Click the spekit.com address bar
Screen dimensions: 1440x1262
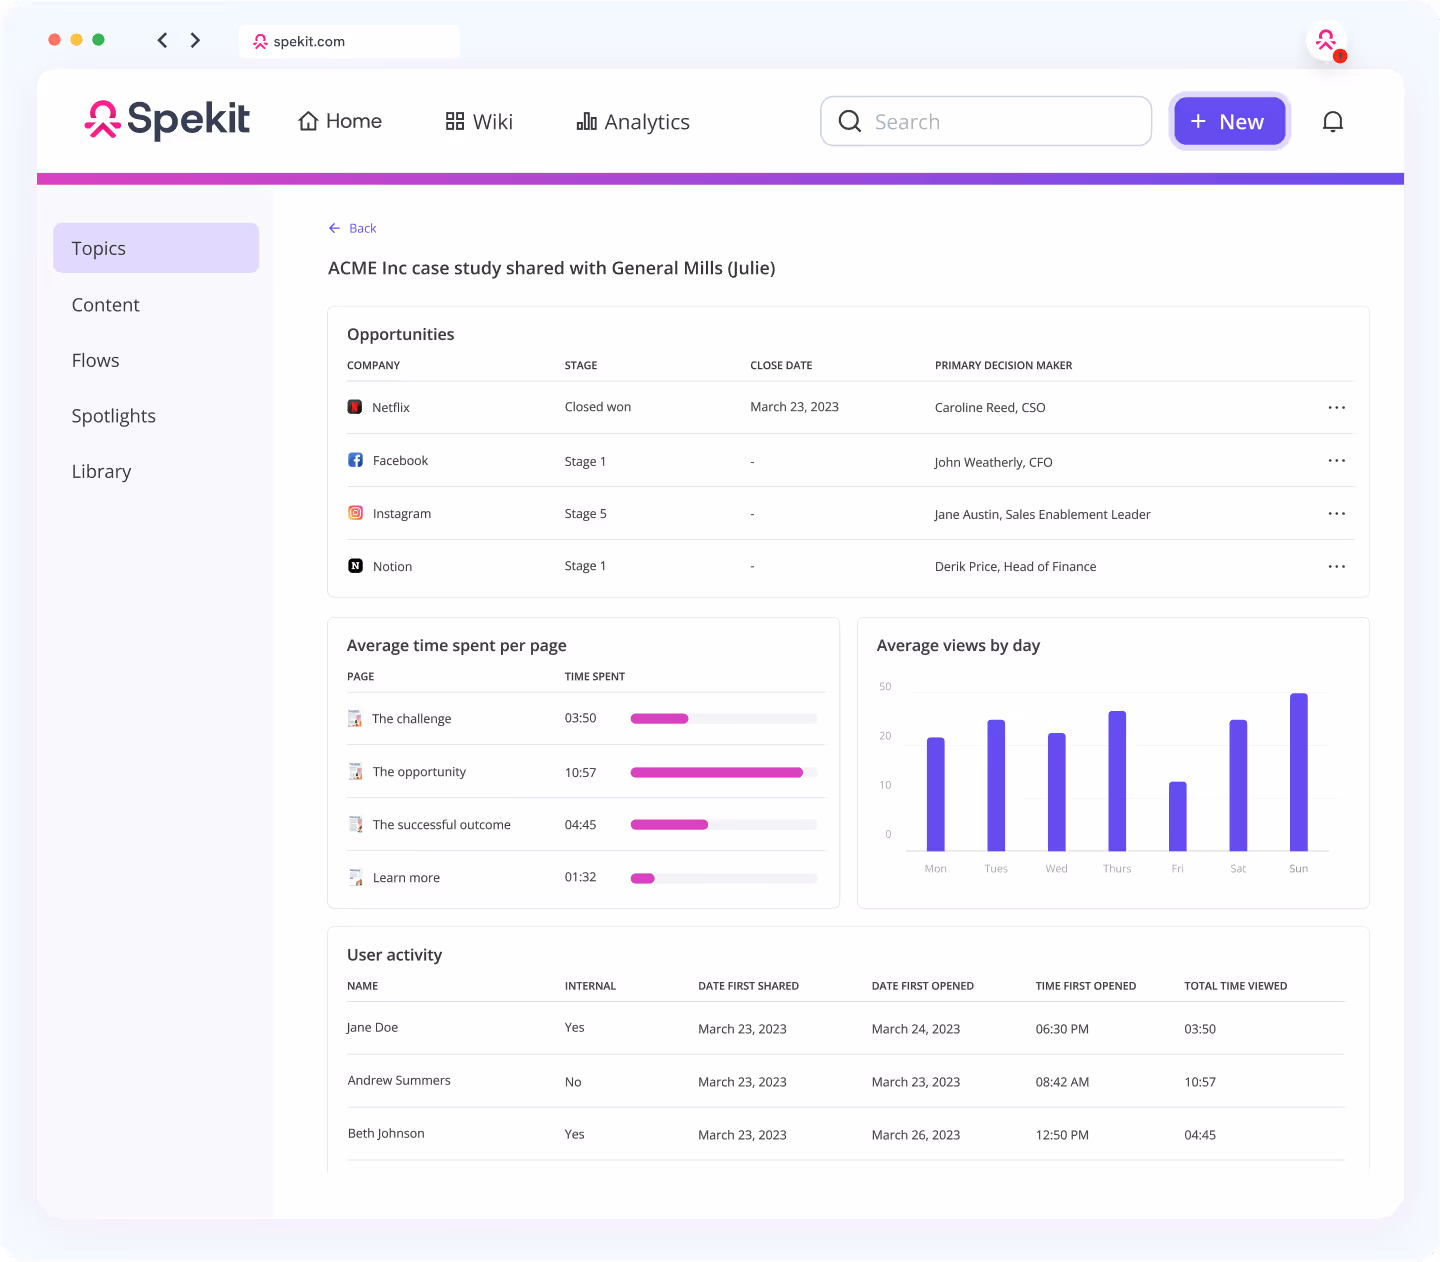349,41
